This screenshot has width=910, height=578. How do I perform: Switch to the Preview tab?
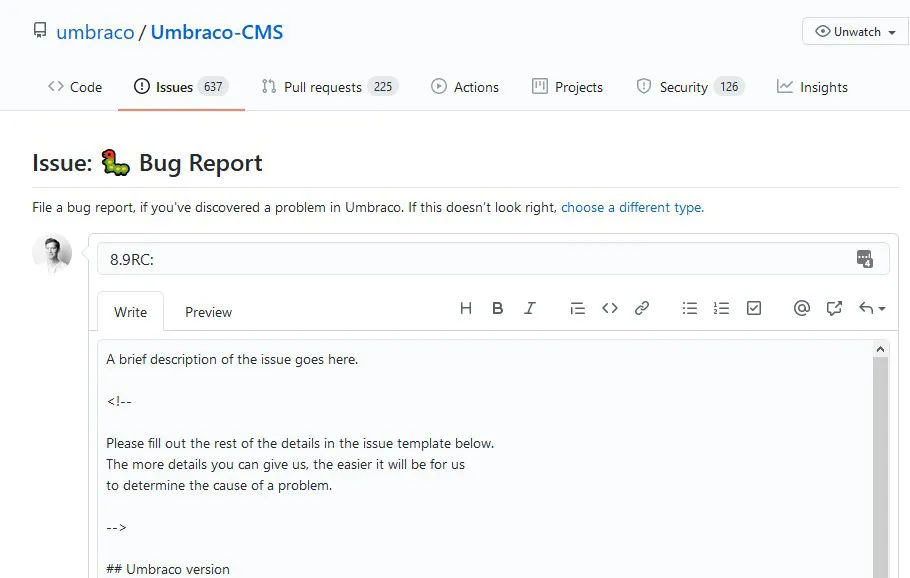point(208,312)
